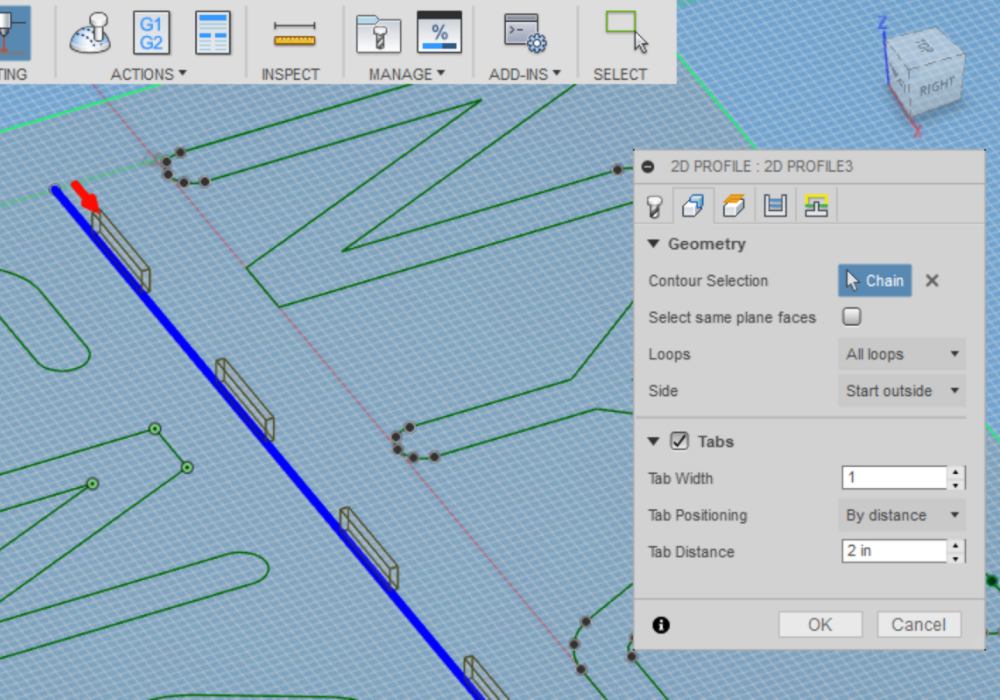Confirm with the OK button
The height and width of the screenshot is (700, 1000).
(820, 624)
